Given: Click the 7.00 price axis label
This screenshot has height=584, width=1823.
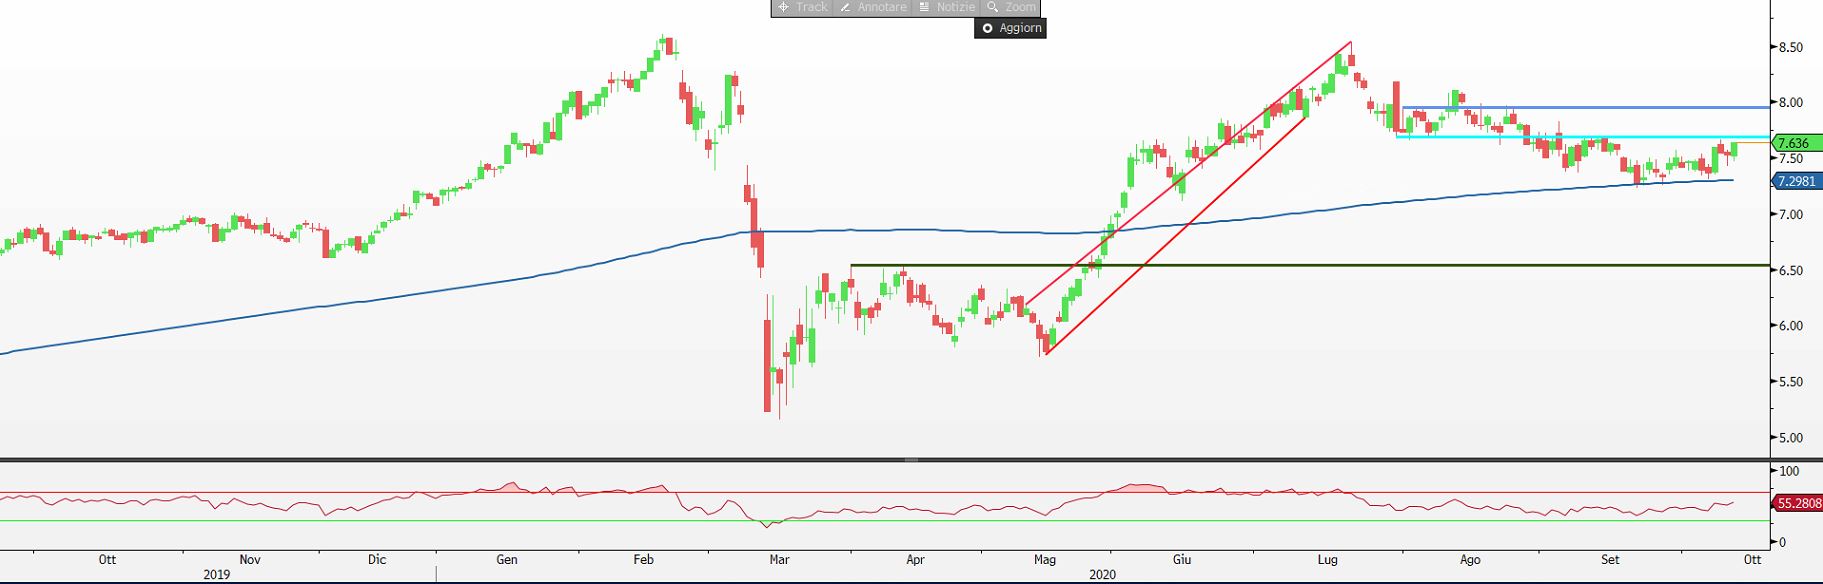Looking at the screenshot, I should (x=1789, y=215).
